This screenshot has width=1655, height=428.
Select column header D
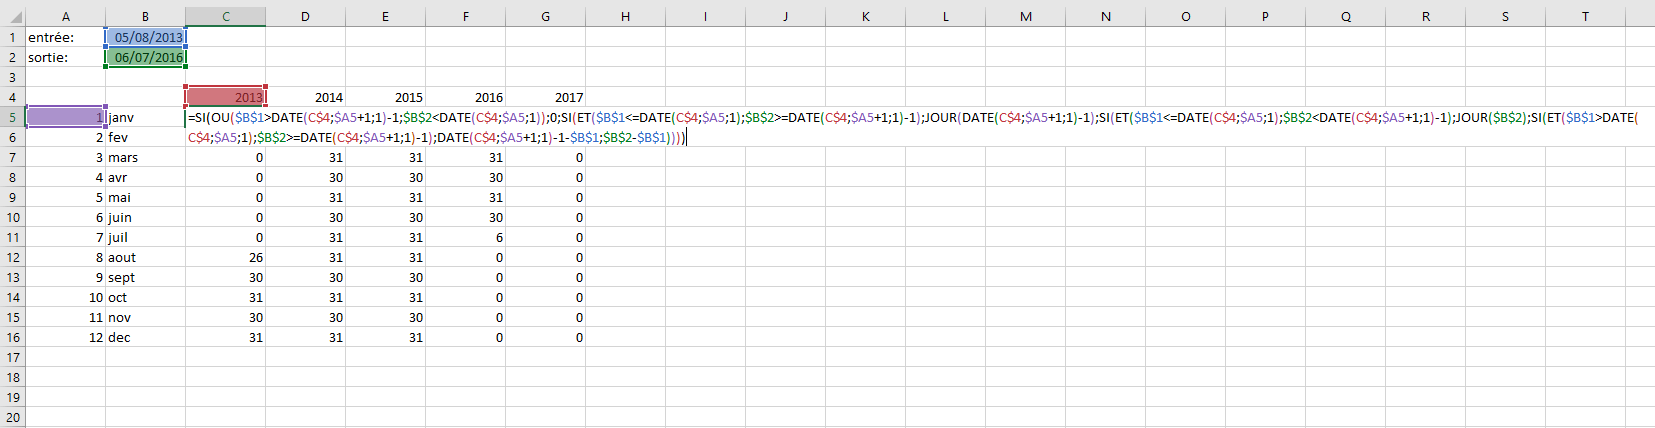click(x=305, y=16)
